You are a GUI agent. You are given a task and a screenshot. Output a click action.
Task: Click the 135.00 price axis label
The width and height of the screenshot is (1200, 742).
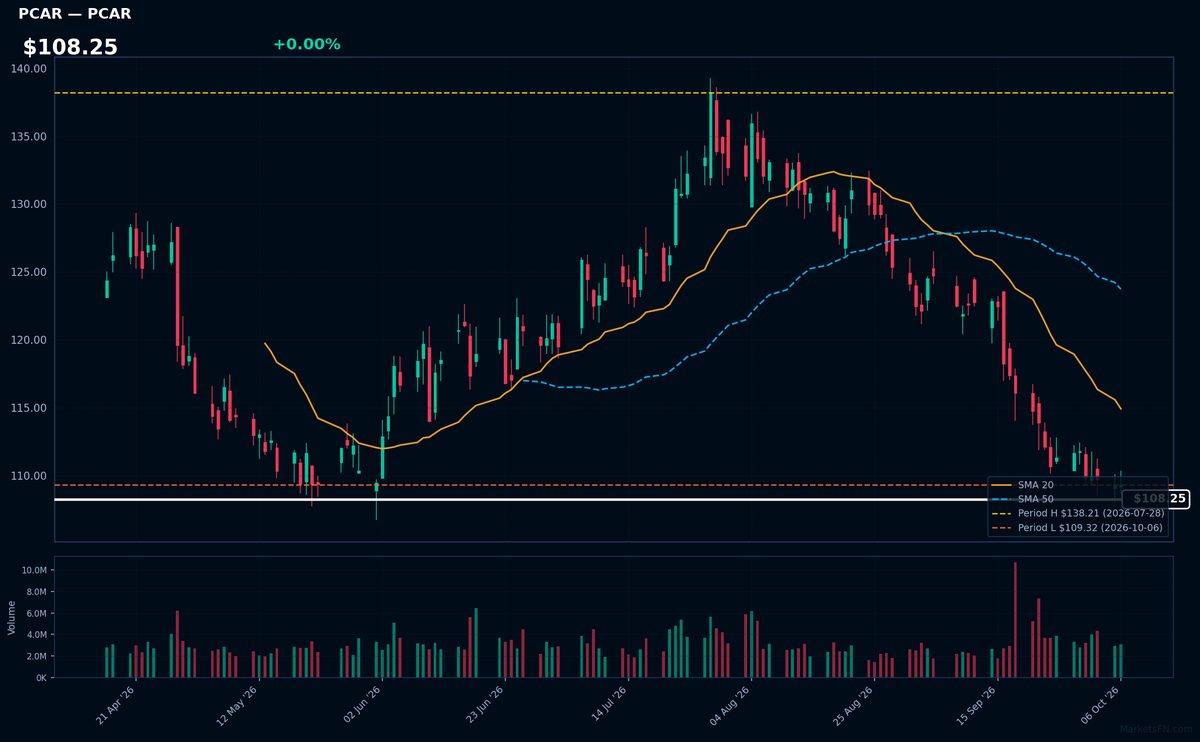(x=30, y=137)
